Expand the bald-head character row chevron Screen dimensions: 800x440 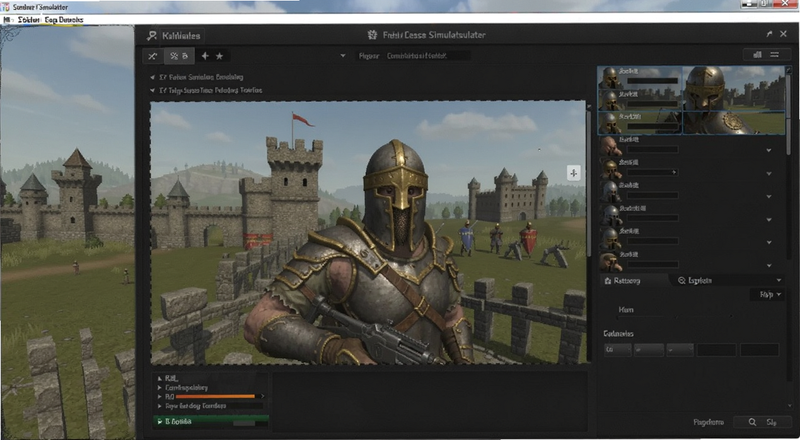769,151
